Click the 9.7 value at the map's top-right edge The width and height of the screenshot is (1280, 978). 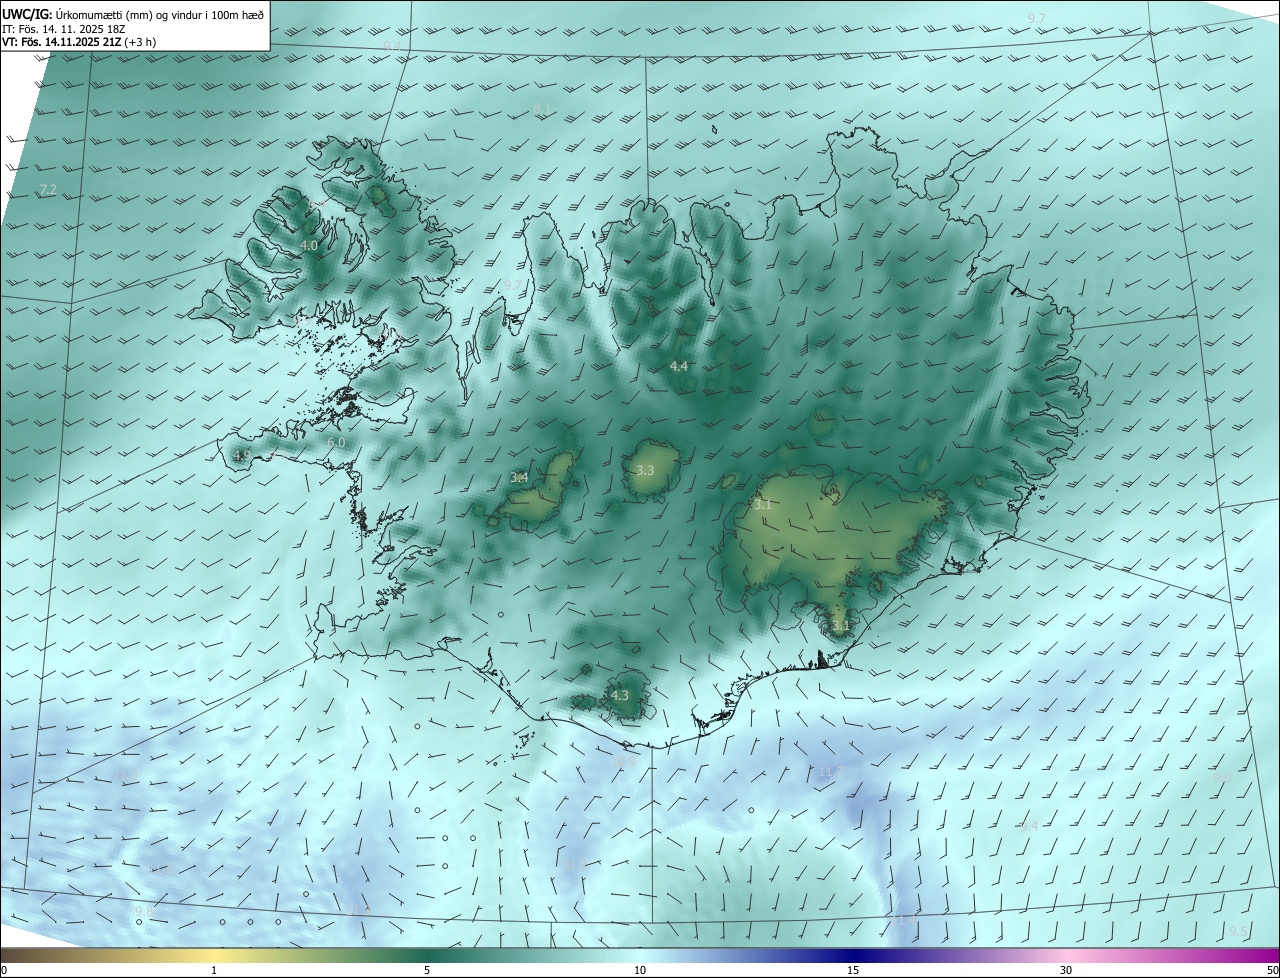click(1036, 19)
